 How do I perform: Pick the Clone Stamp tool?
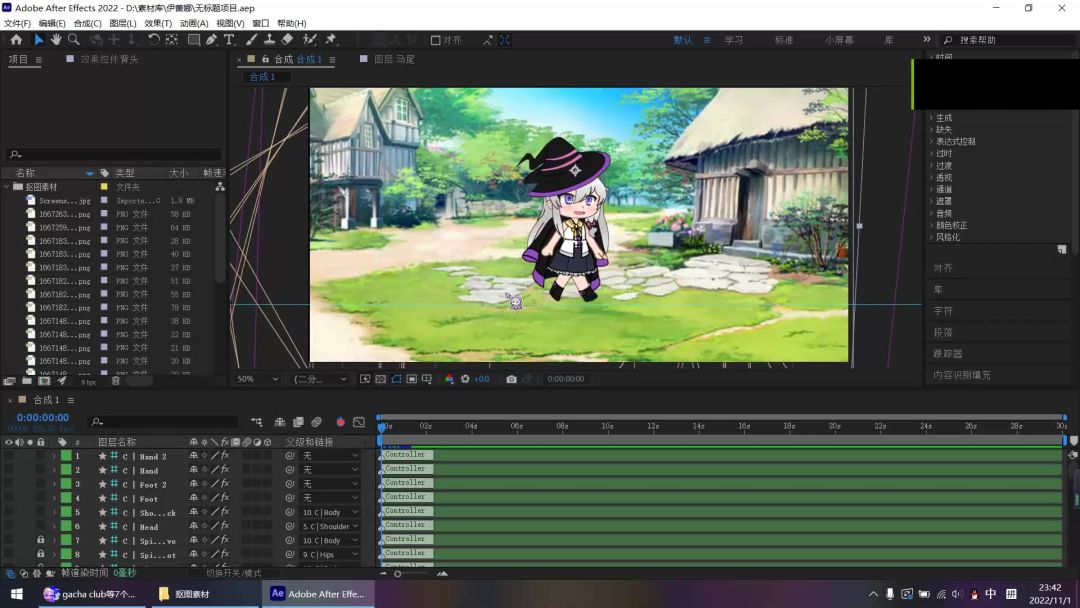click(x=269, y=40)
